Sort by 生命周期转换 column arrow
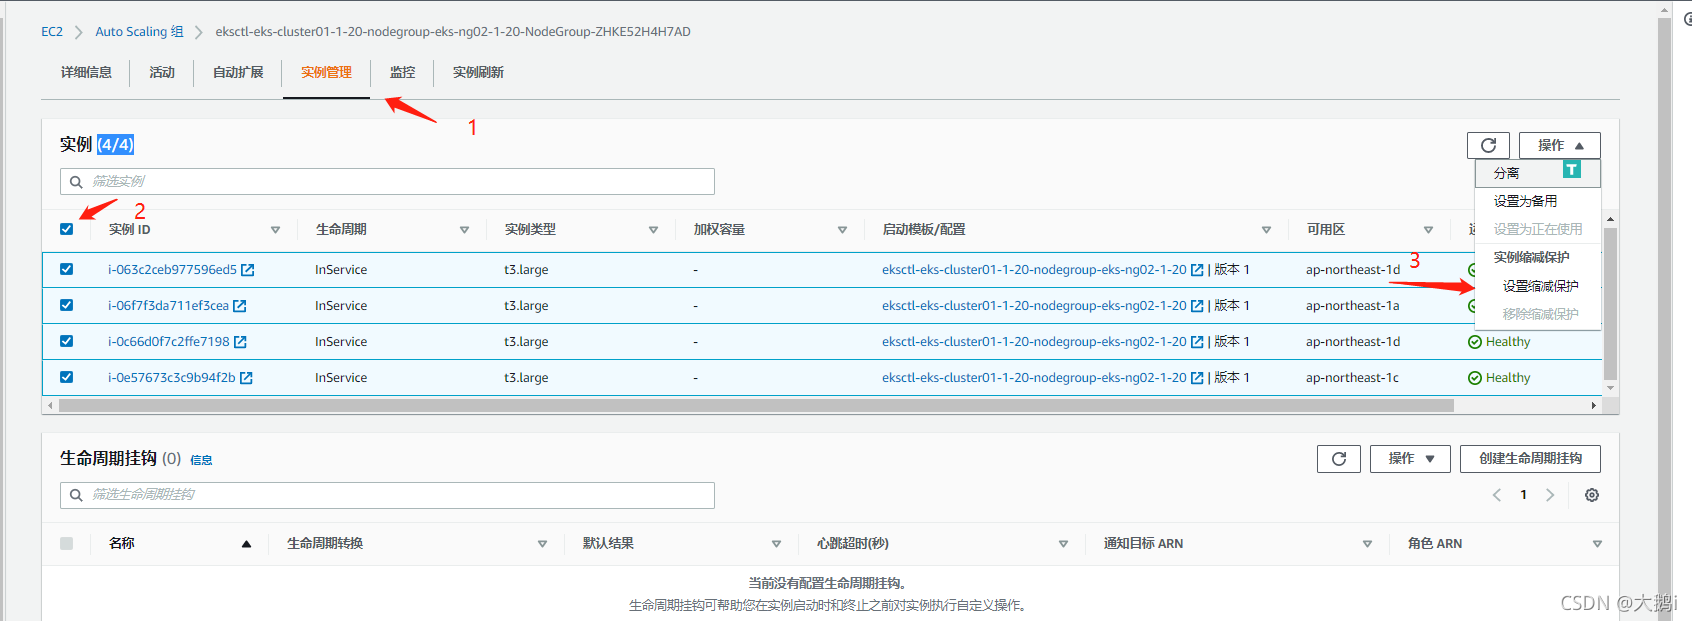Screen dimensions: 1692x621 click(x=542, y=544)
